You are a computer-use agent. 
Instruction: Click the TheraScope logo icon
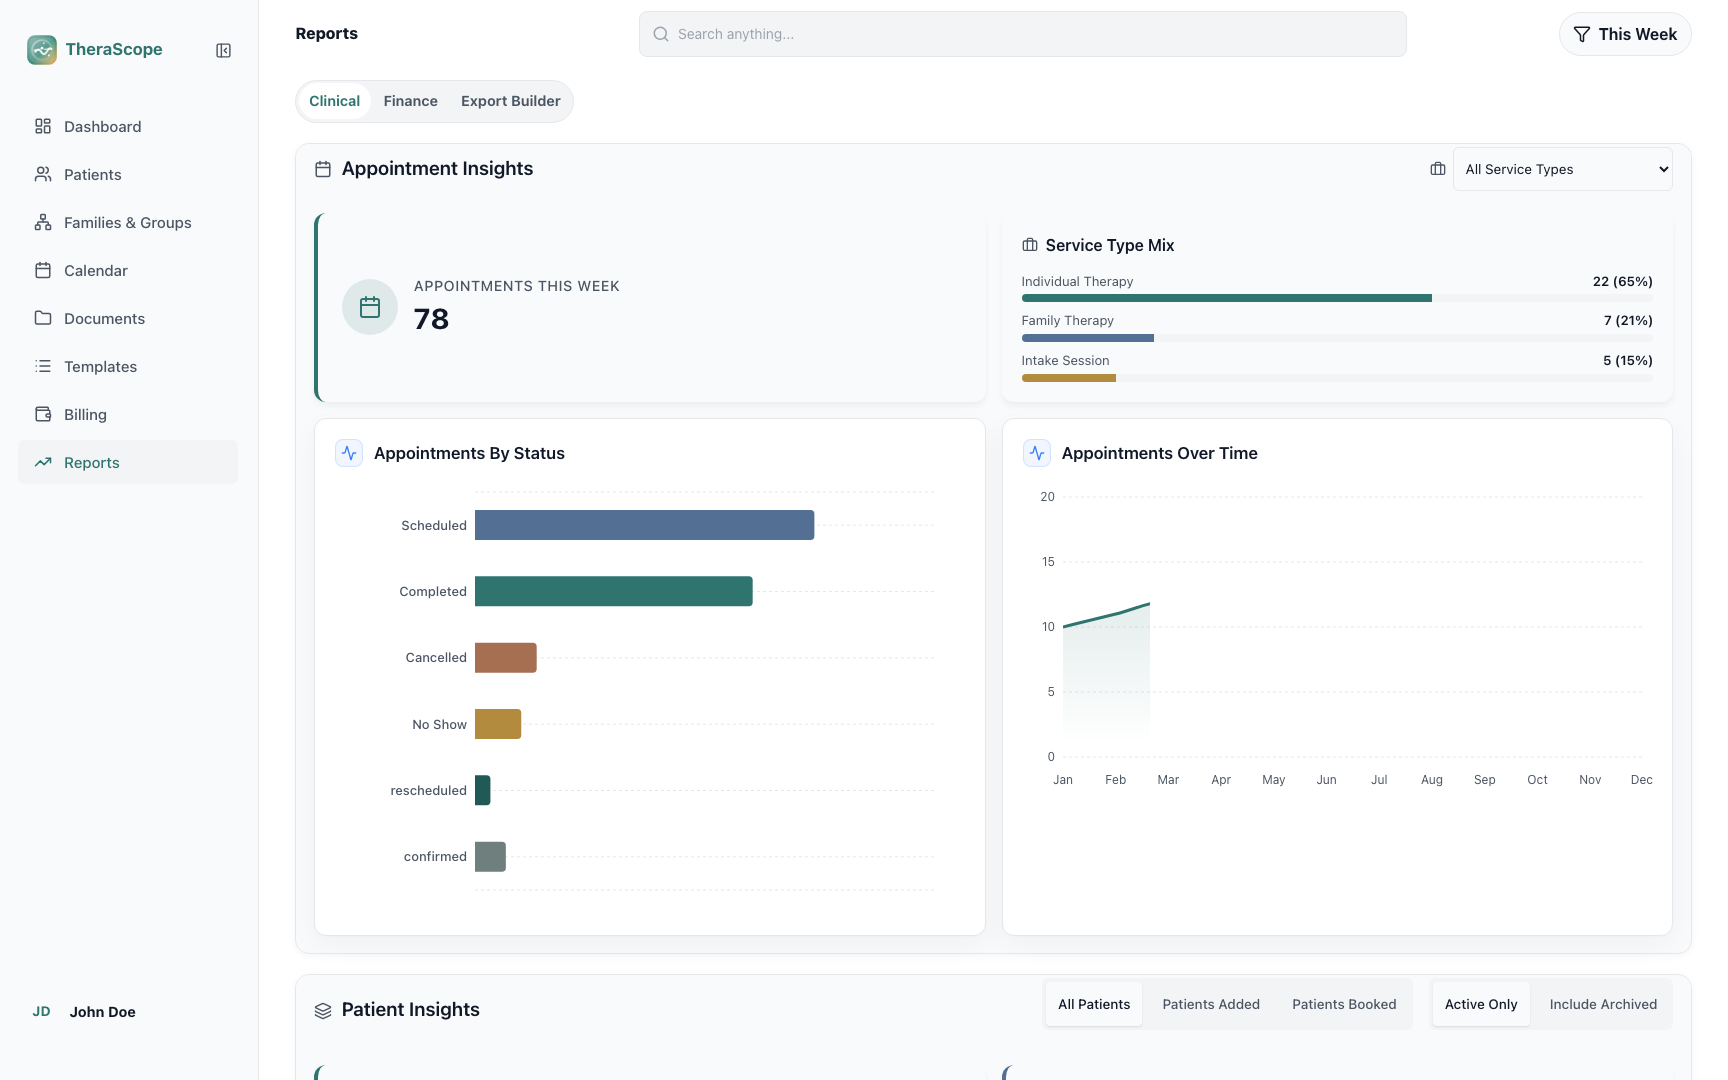(42, 50)
